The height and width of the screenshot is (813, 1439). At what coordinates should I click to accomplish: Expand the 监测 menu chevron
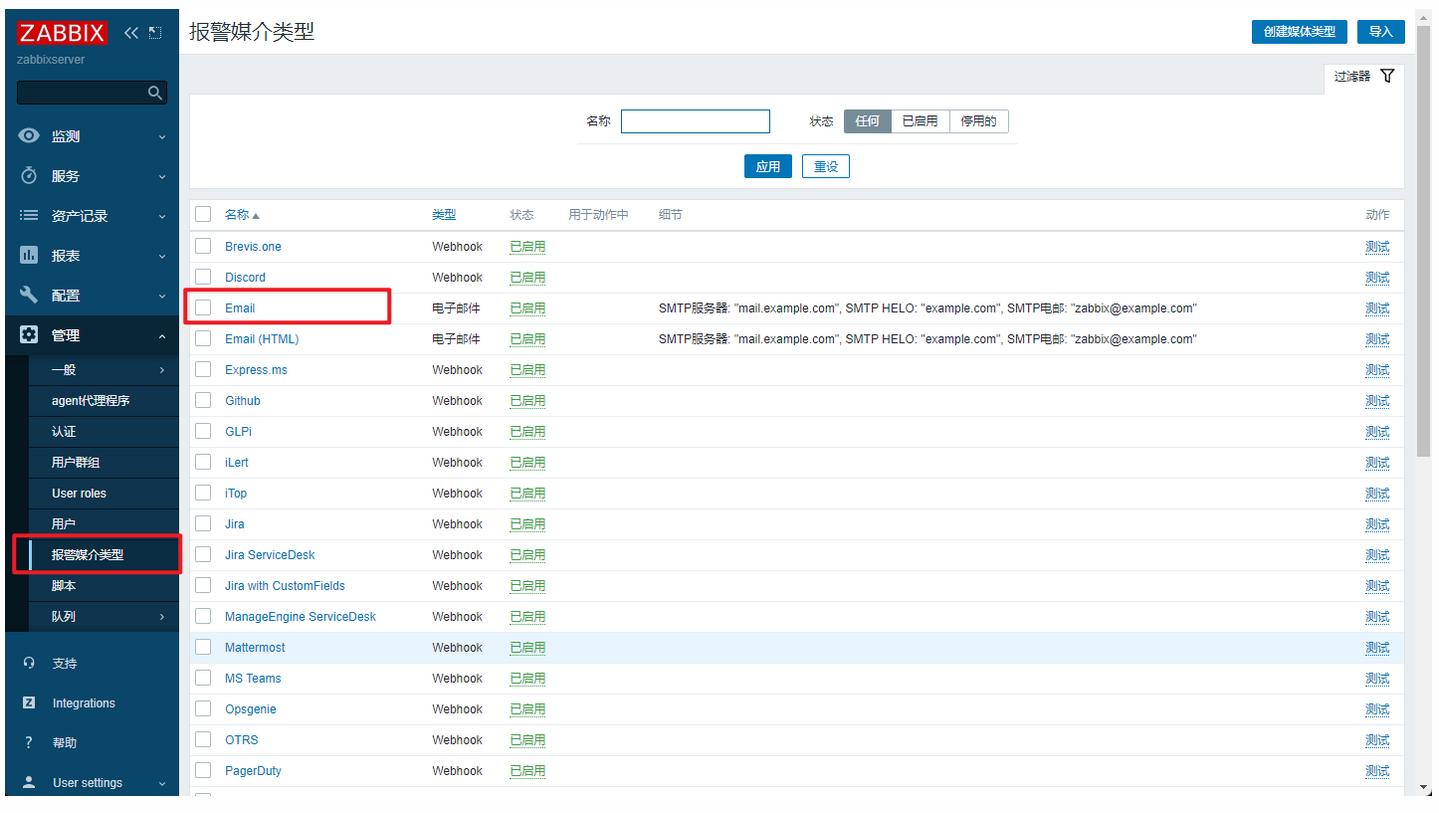click(162, 137)
